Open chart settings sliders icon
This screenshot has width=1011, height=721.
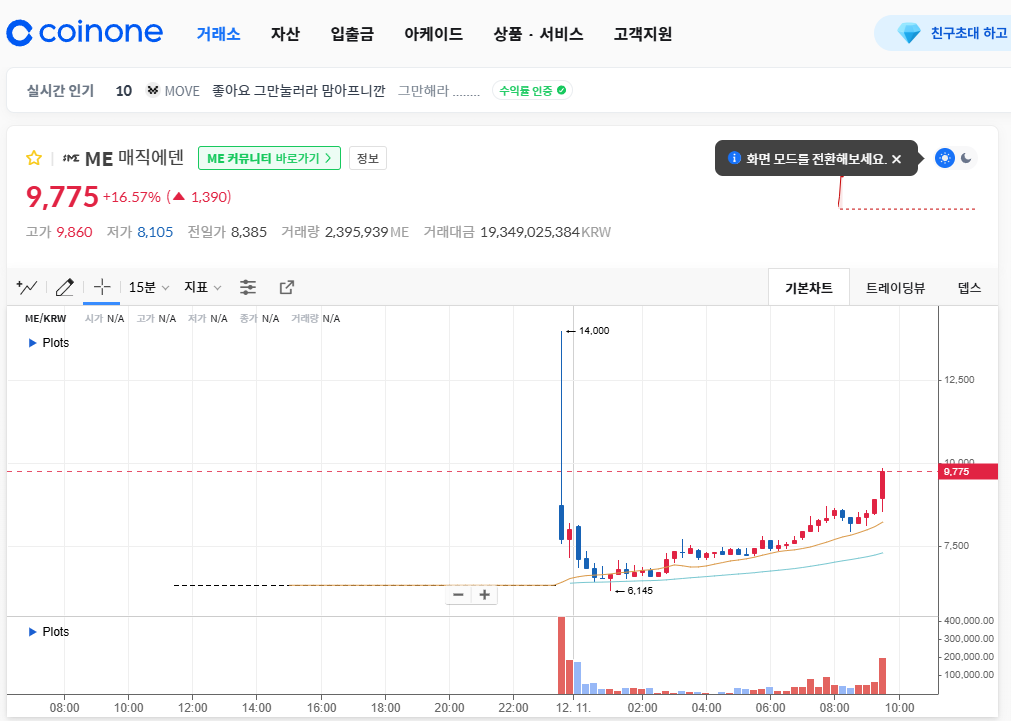point(248,287)
